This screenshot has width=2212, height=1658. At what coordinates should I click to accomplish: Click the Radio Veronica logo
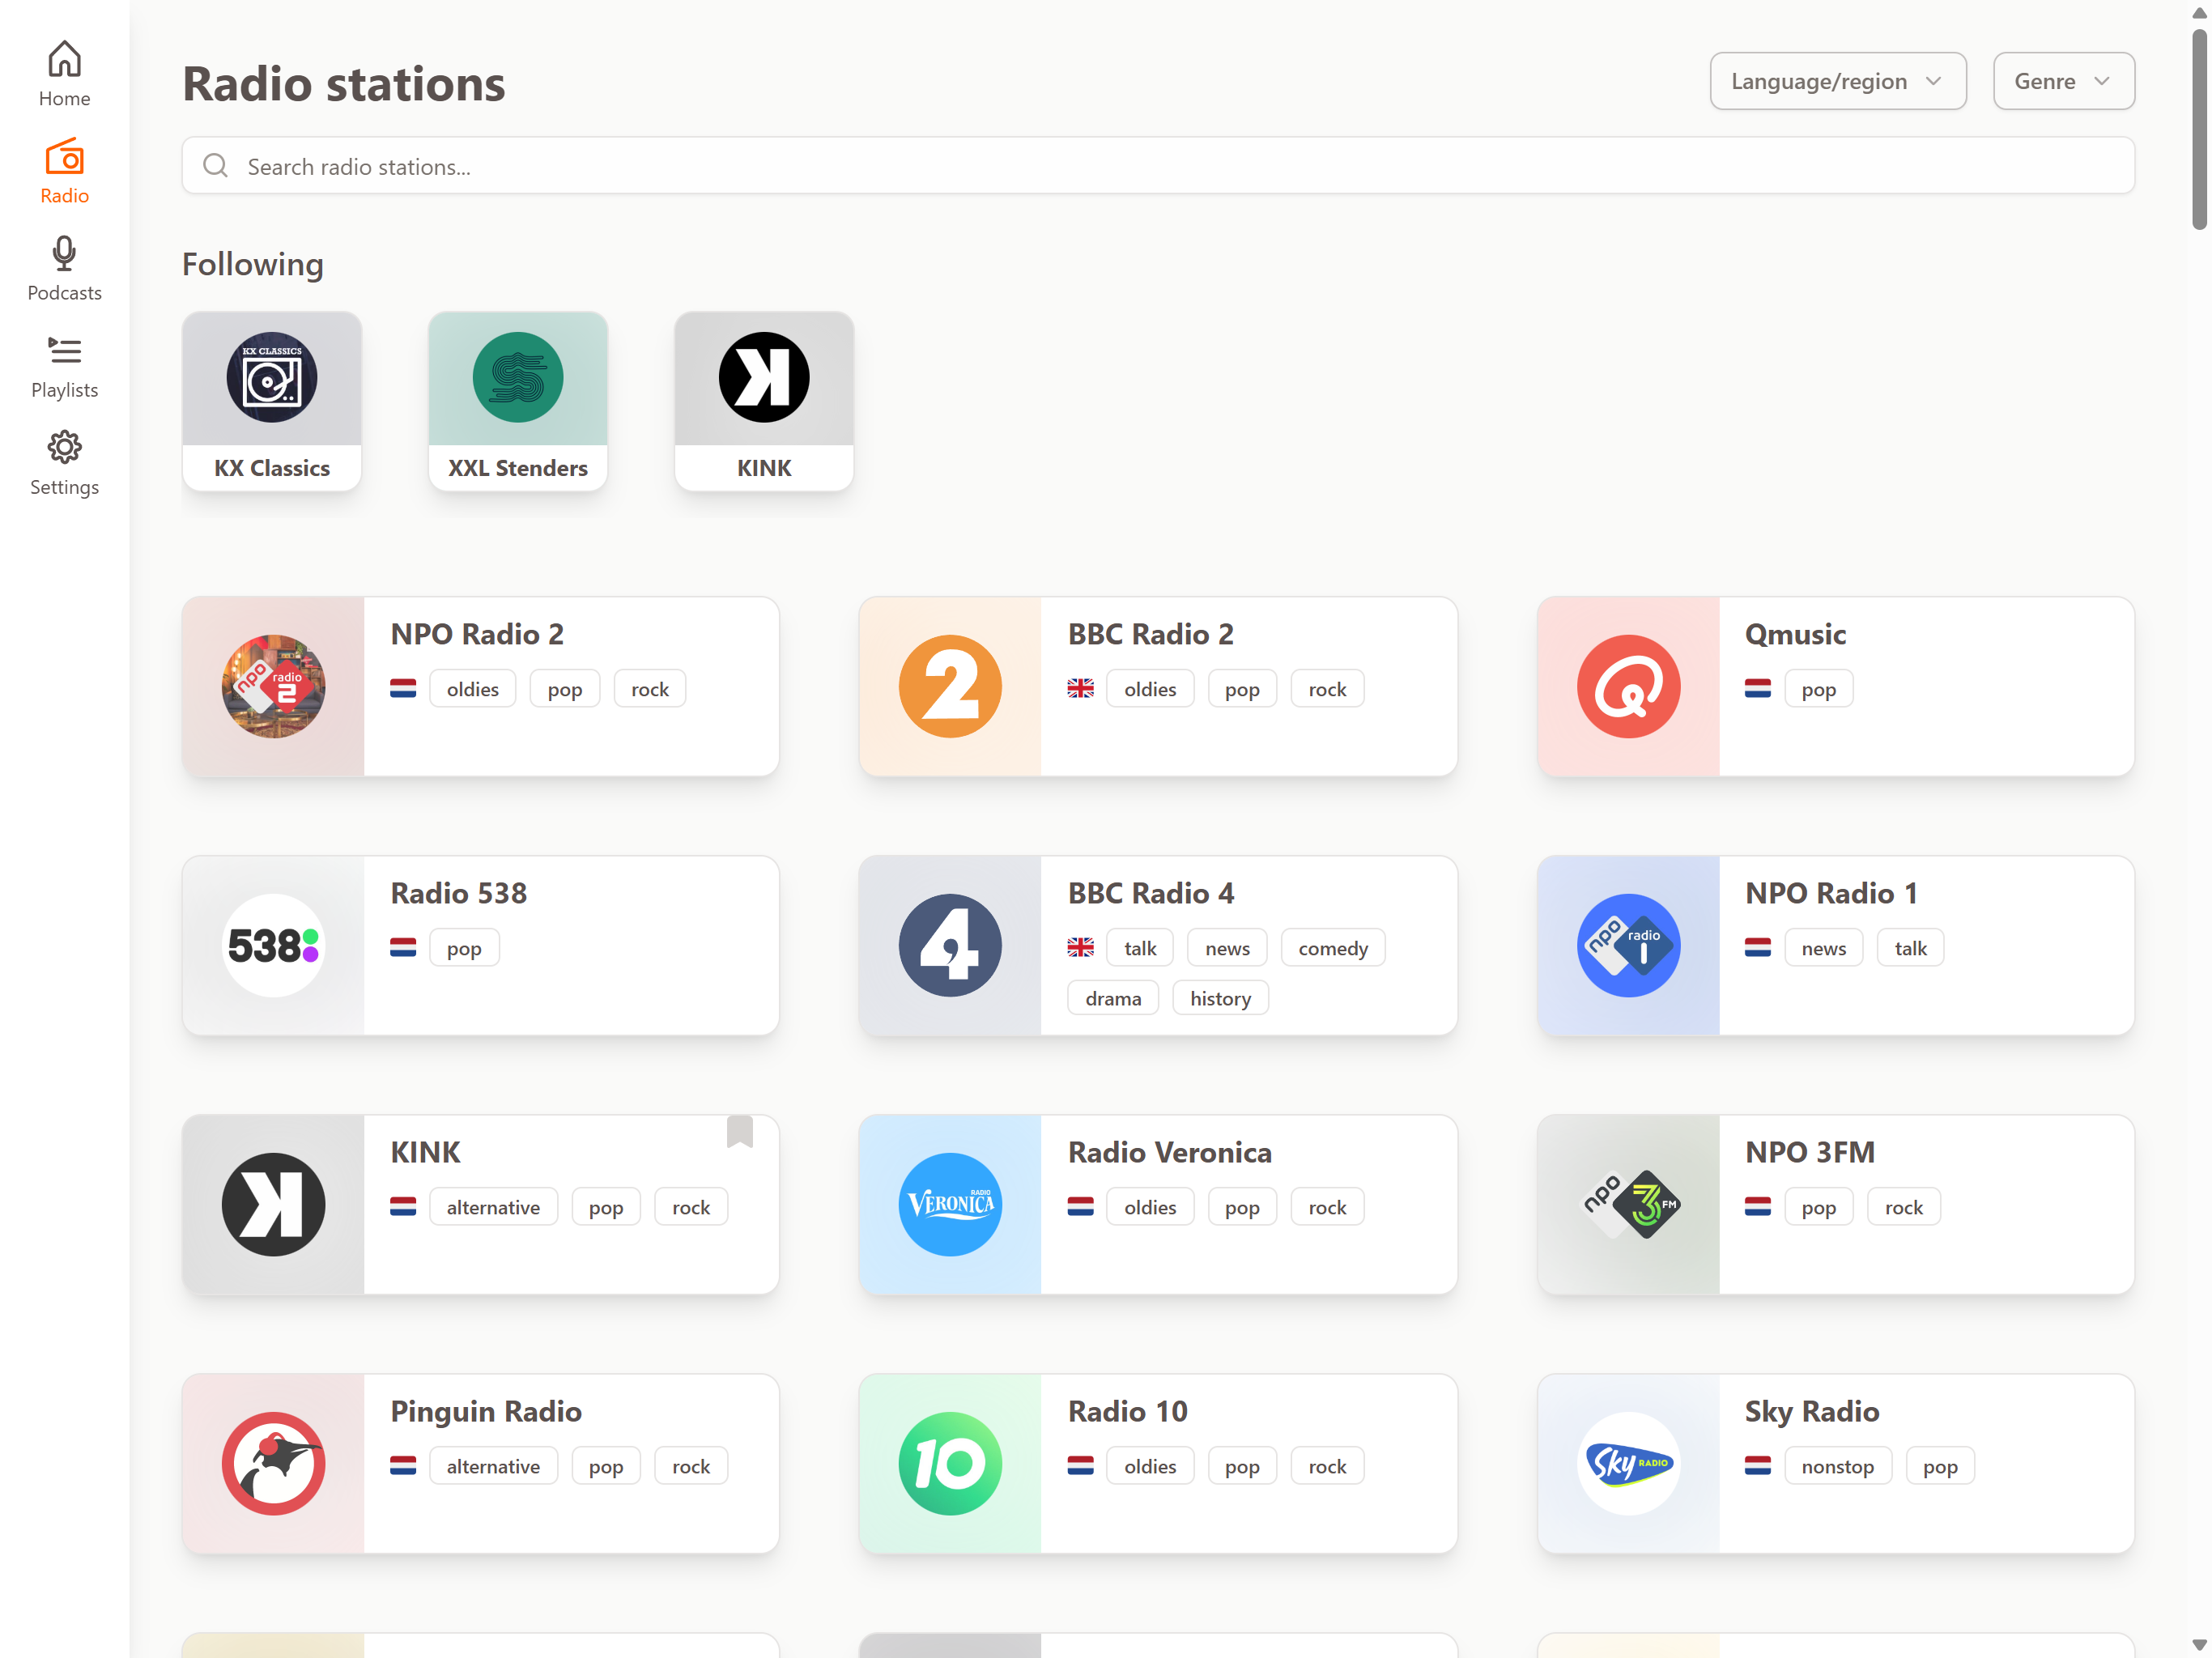950,1204
